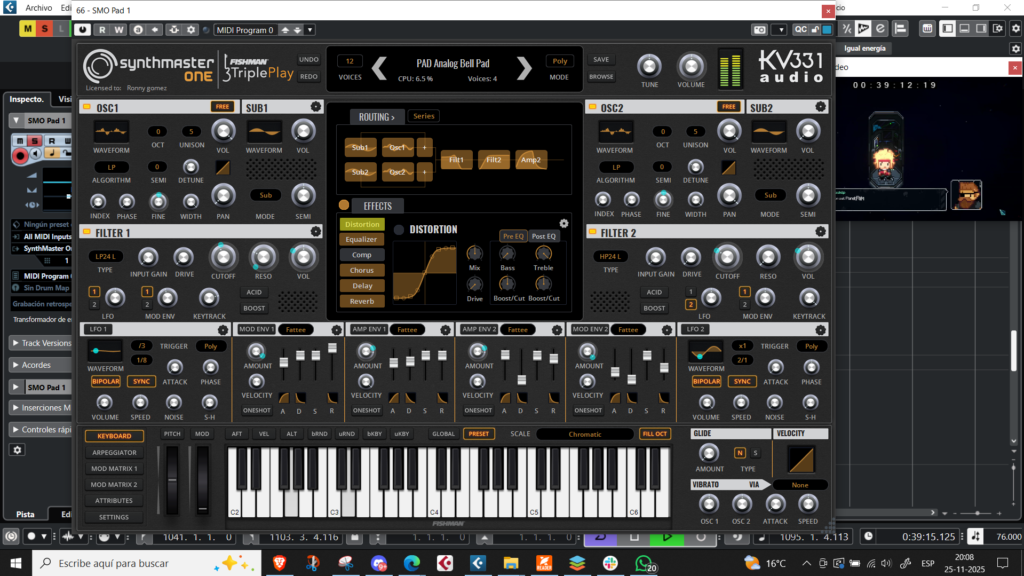The image size is (1024, 576).
Task: Adjust master VOLUME knob
Action: pyautogui.click(x=690, y=66)
